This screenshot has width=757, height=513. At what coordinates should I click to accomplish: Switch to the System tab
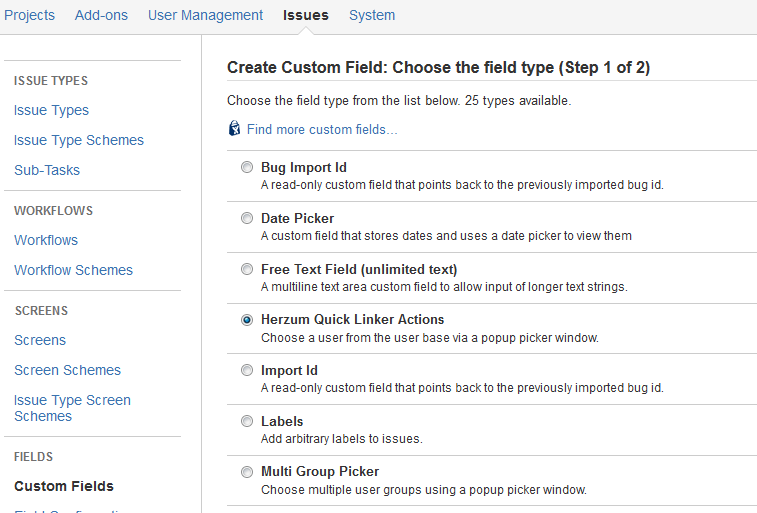[x=372, y=15]
